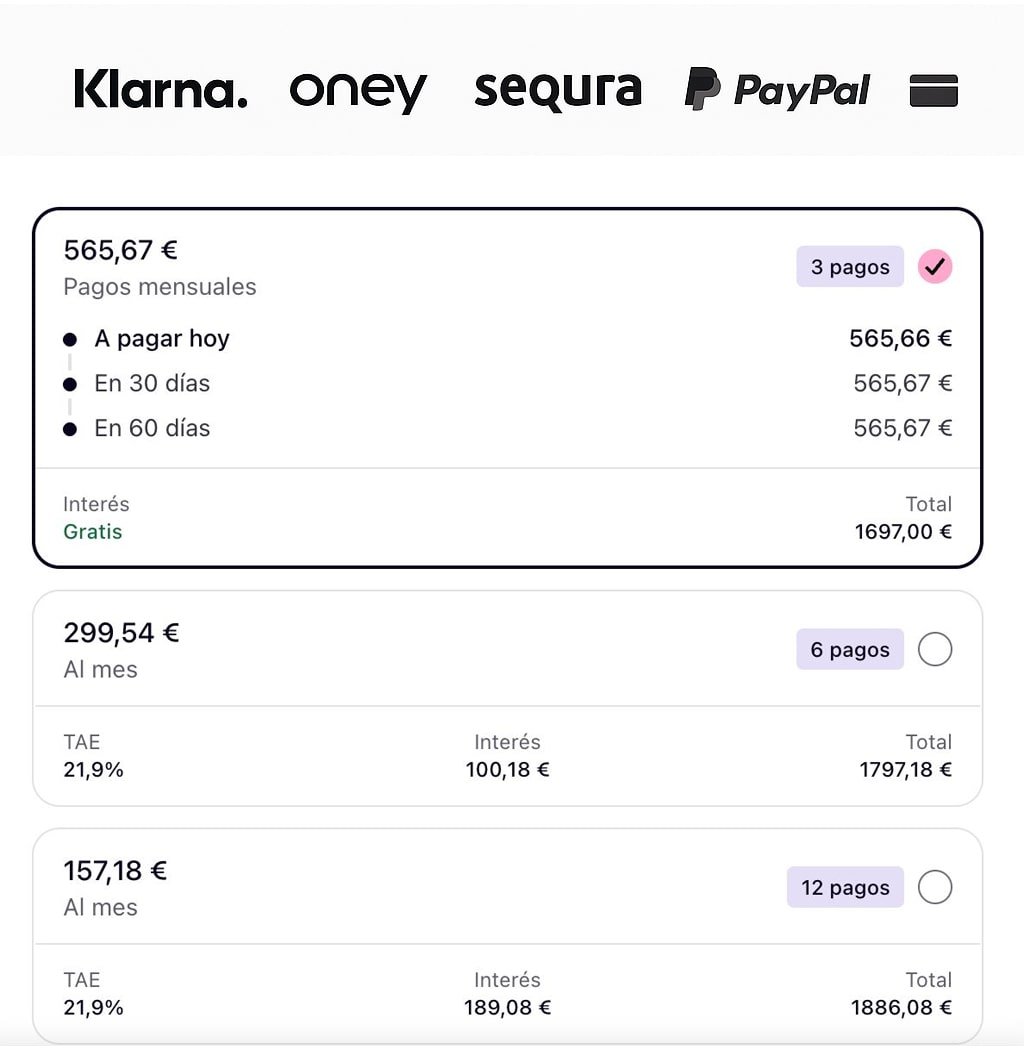Select the 6 pagos radio button
Viewport: 1024px width, 1050px height.
coord(935,650)
